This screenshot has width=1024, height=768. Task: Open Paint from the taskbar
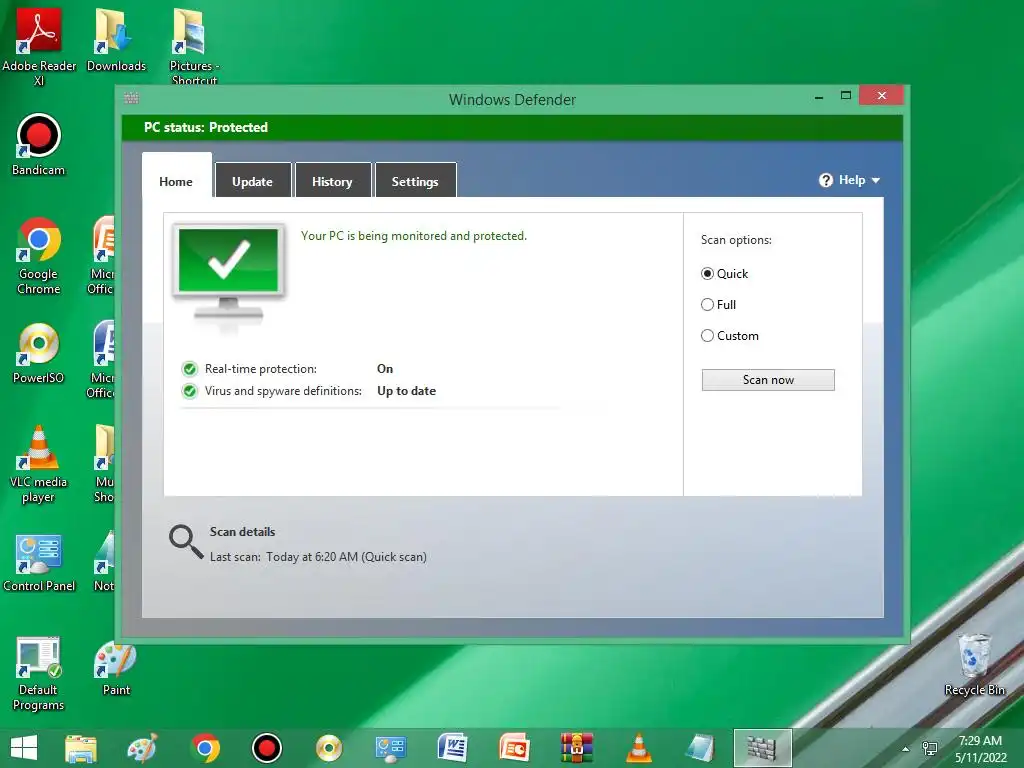tap(142, 748)
